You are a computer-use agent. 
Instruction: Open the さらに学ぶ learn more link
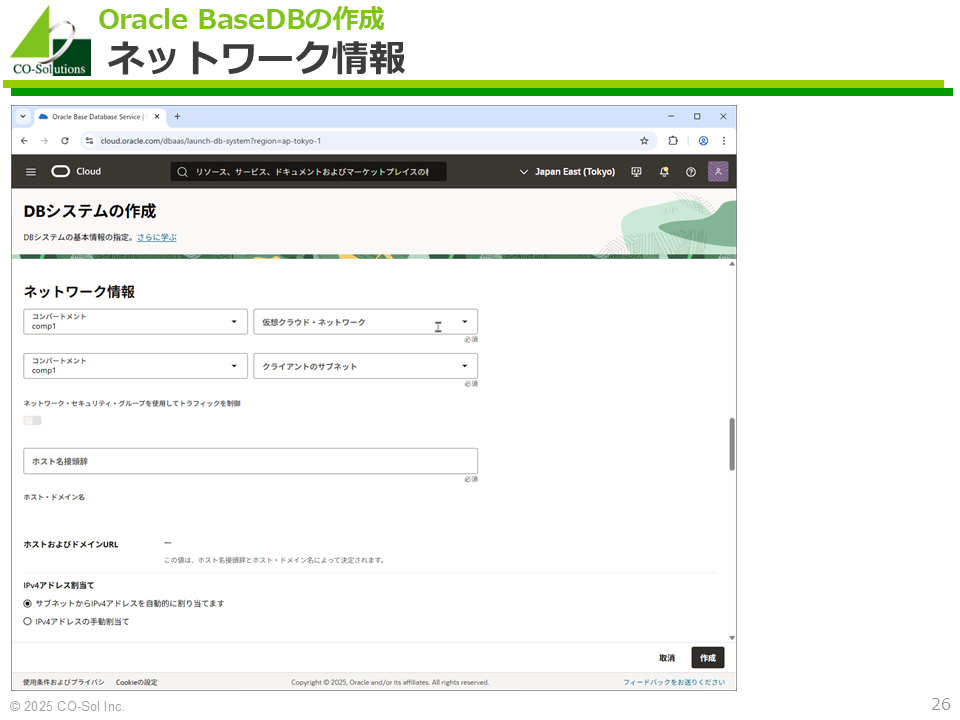click(x=157, y=237)
